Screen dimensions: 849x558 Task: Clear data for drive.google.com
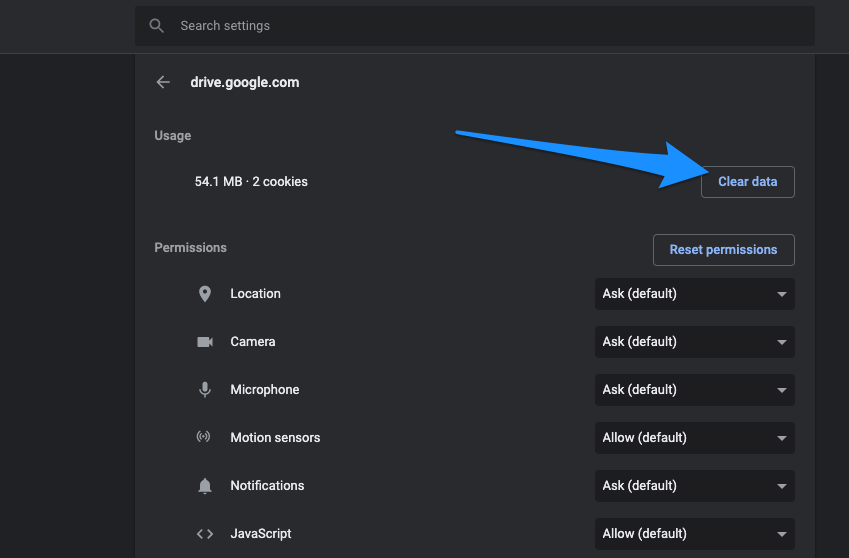coord(748,182)
